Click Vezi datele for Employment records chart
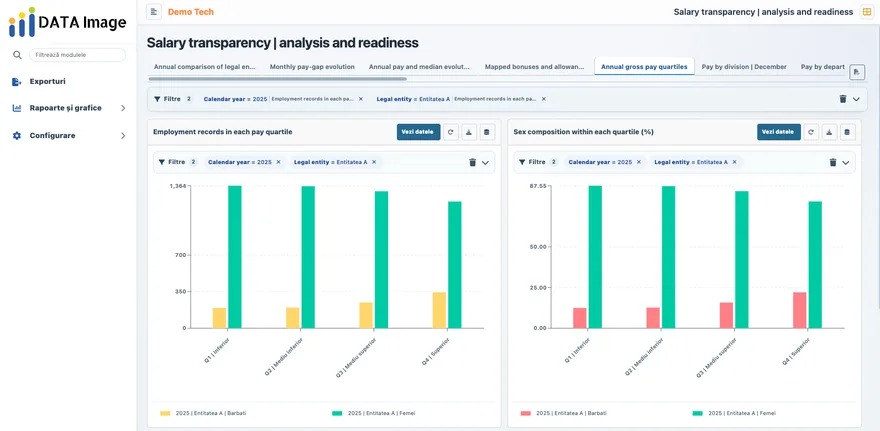Image resolution: width=880 pixels, height=431 pixels. [418, 132]
